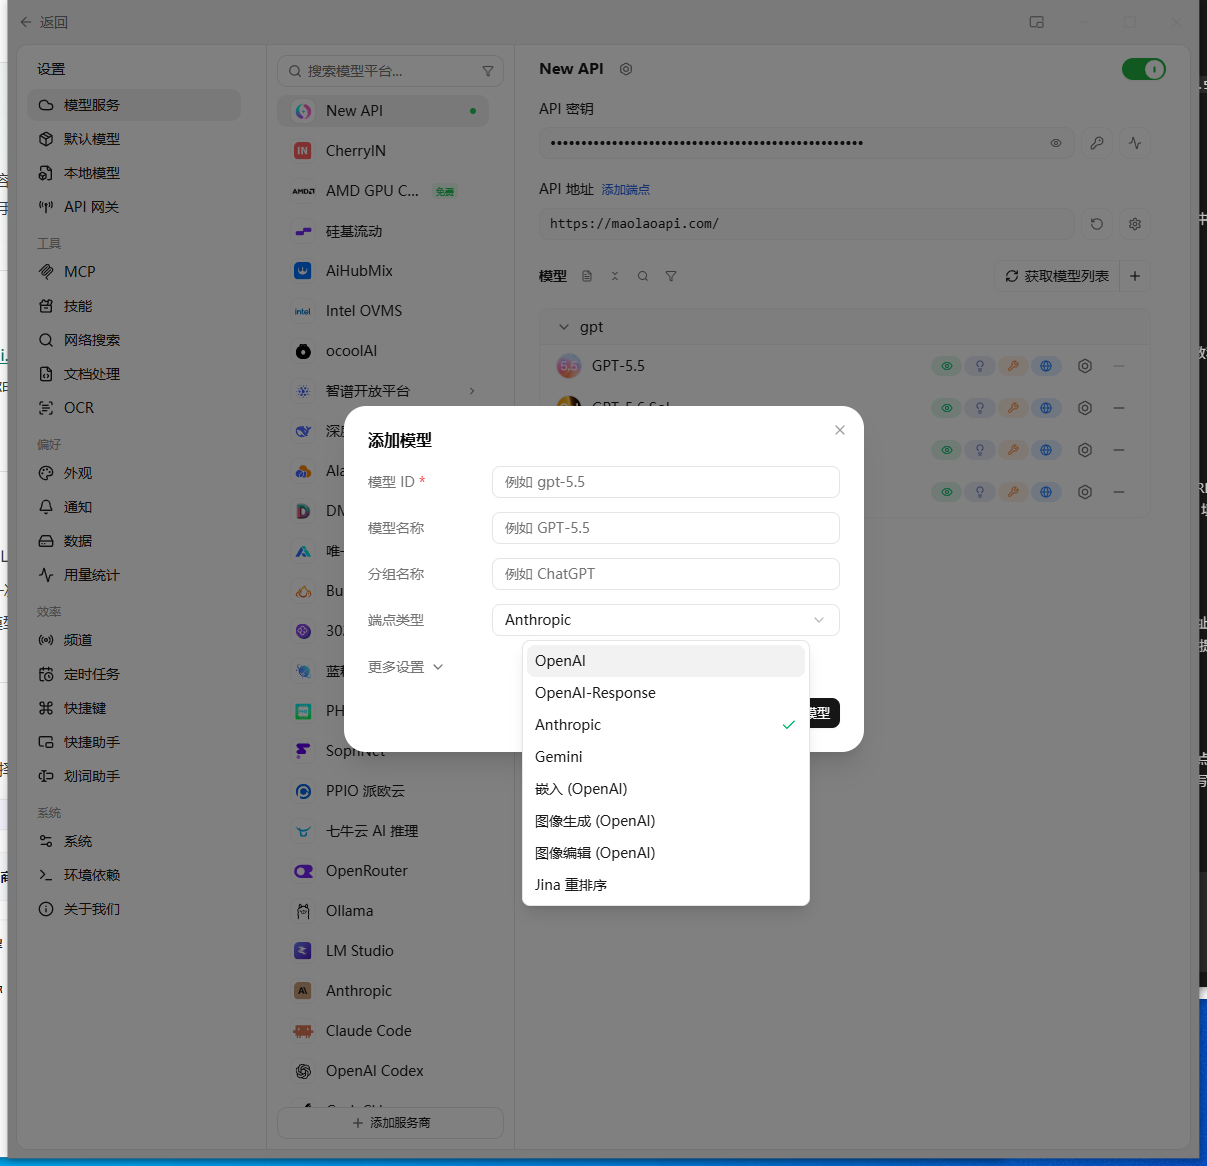Choose the checked Anthropic endpoint option
Image resolution: width=1207 pixels, height=1166 pixels.
(666, 725)
